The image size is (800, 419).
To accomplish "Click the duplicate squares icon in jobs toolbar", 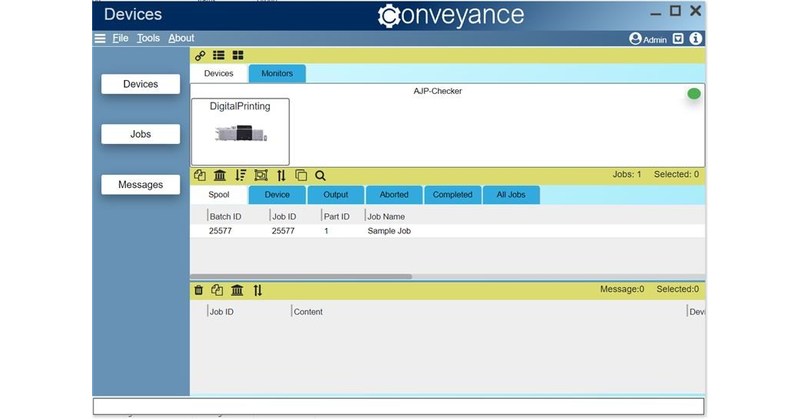I will click(301, 176).
